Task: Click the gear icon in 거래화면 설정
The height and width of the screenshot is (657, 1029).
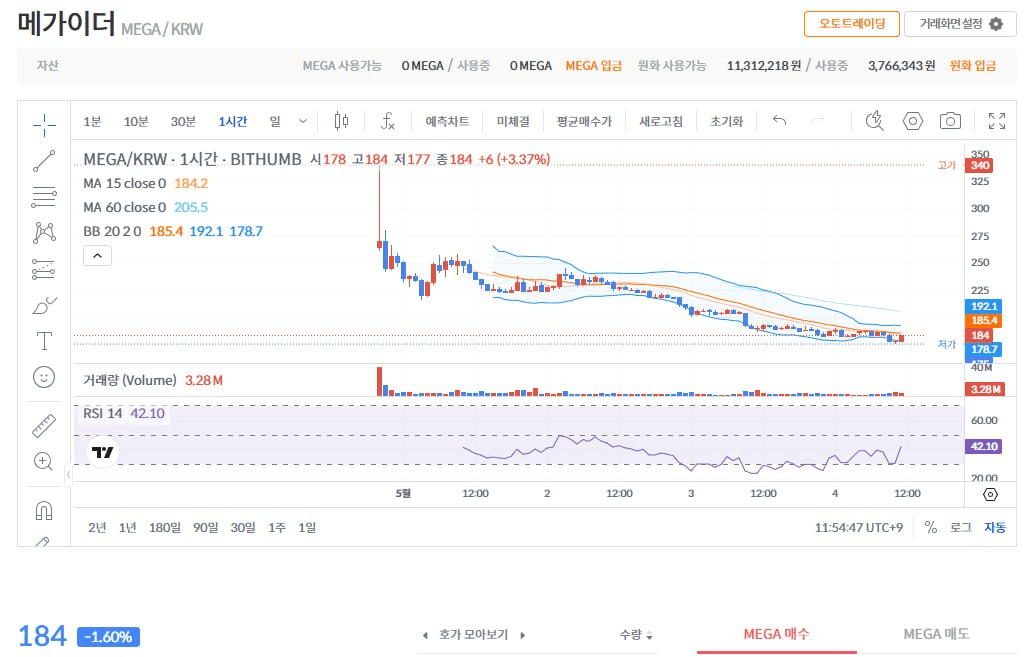Action: tap(996, 24)
